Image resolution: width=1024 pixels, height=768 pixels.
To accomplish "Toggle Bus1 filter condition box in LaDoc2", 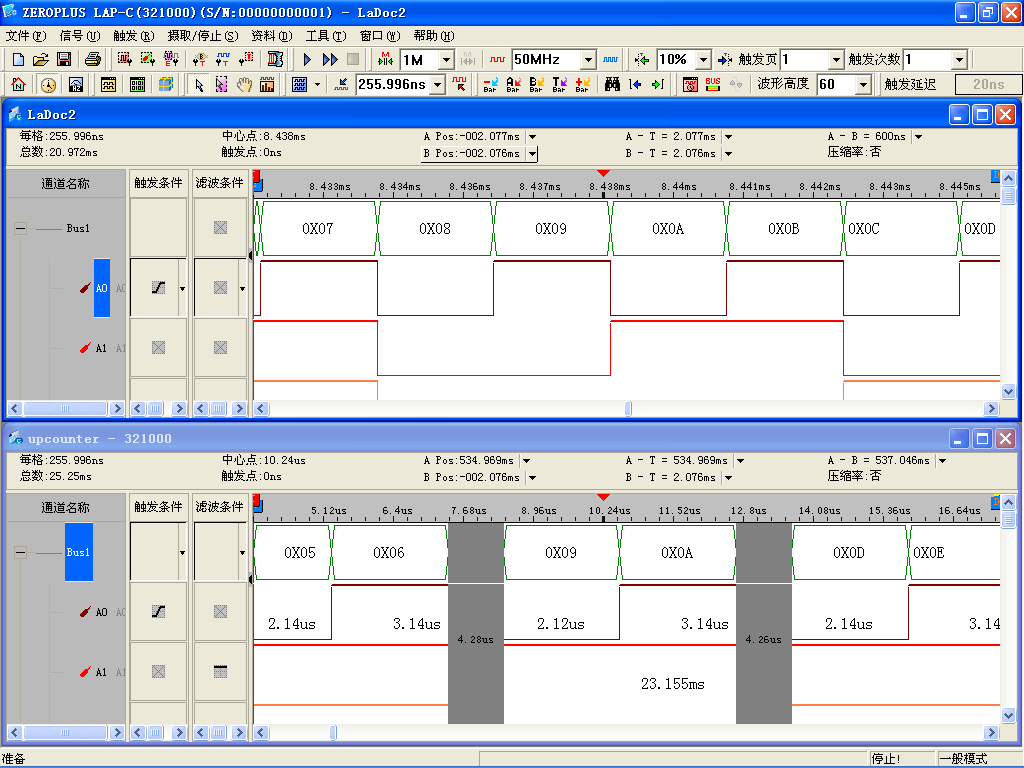I will click(x=220, y=228).
